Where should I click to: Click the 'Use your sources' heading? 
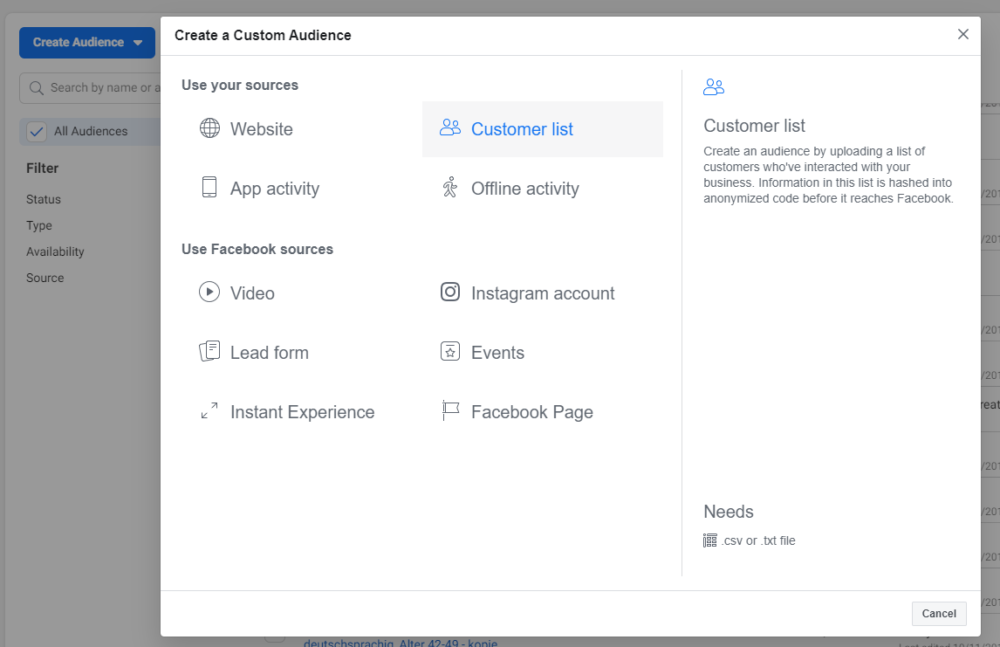click(x=240, y=85)
